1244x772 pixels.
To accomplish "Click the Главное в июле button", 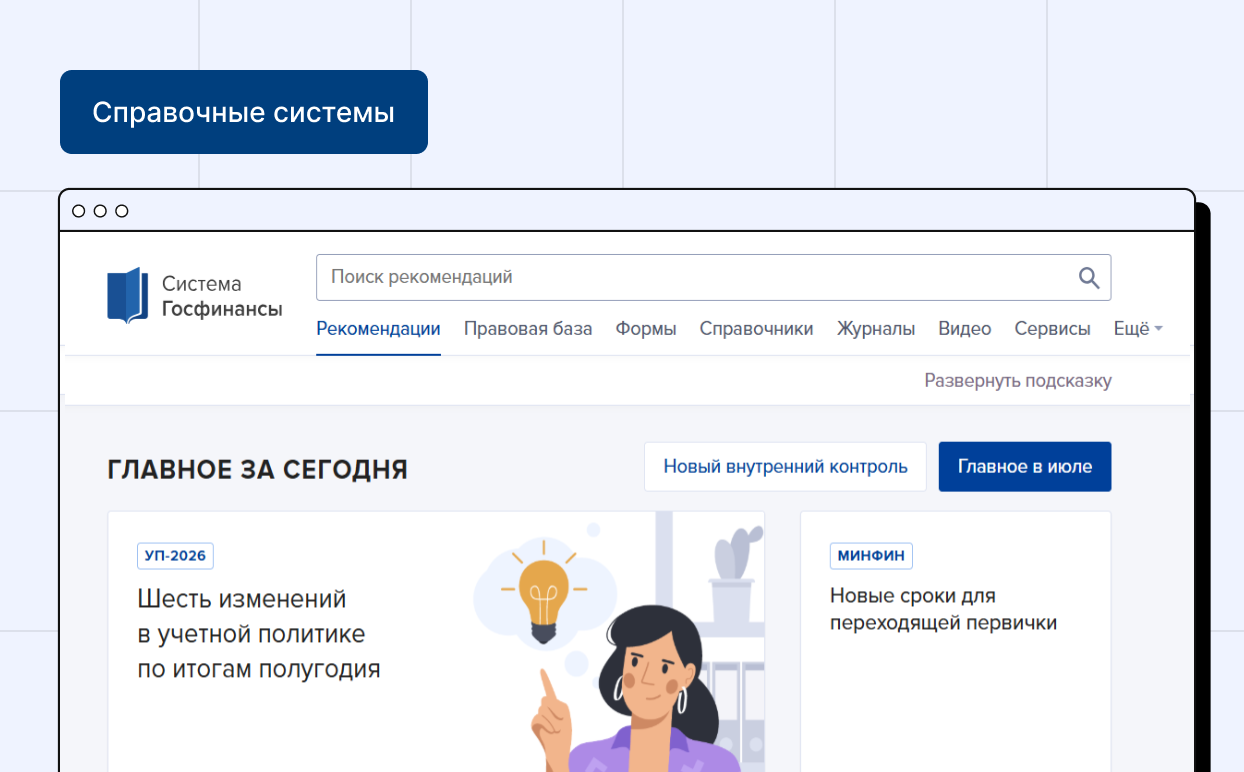I will (x=1025, y=467).
